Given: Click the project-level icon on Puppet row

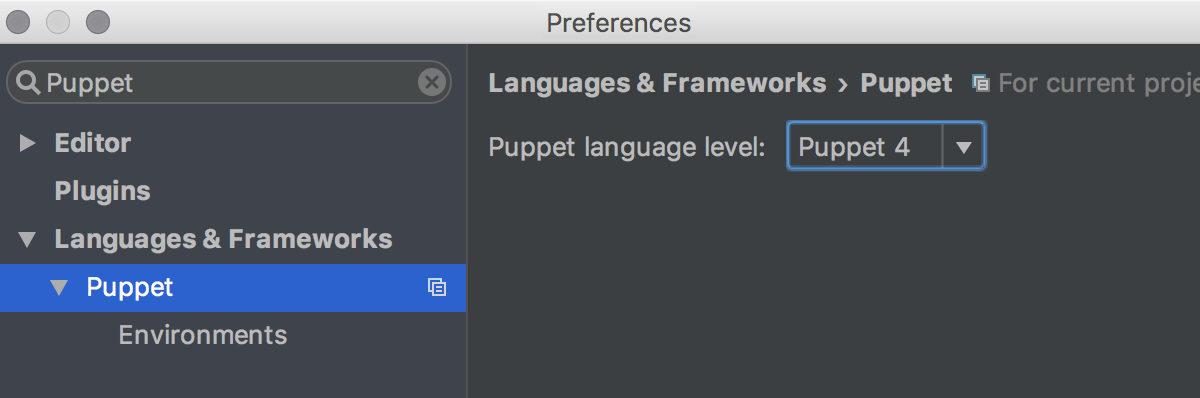Looking at the screenshot, I should point(436,288).
